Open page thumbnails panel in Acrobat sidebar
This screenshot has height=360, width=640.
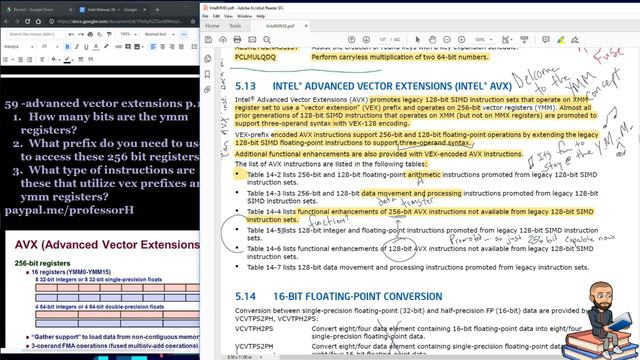[x=208, y=59]
